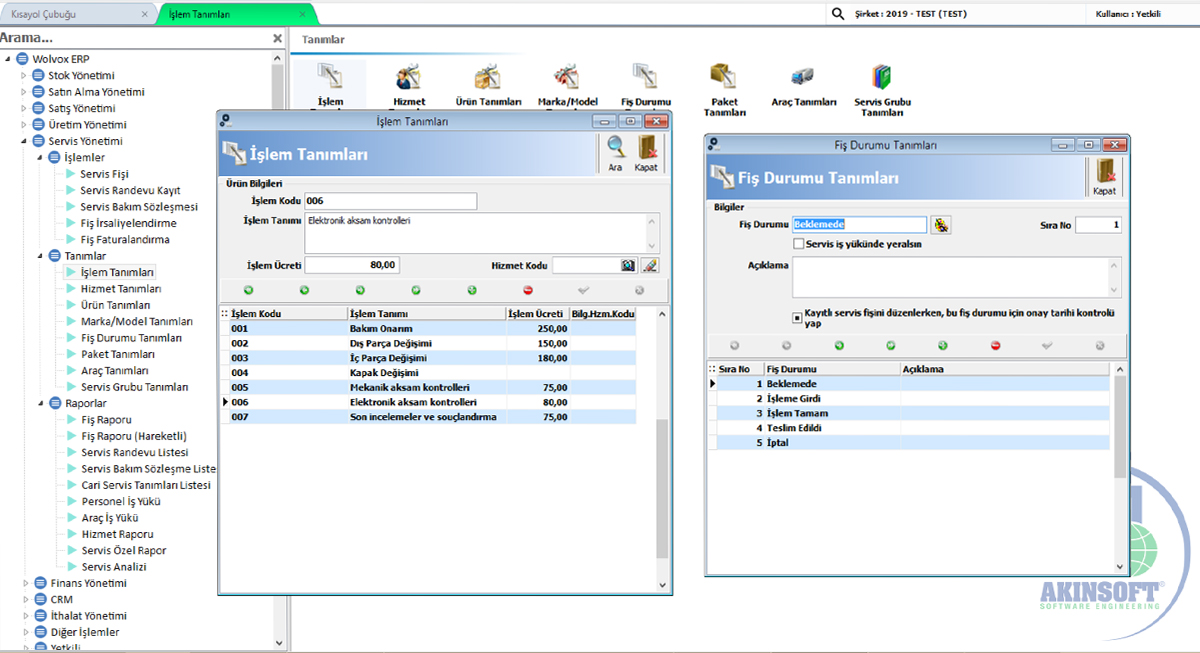1200x653 pixels.
Task: Click the İşlem Ücreti input field
Action: [354, 265]
